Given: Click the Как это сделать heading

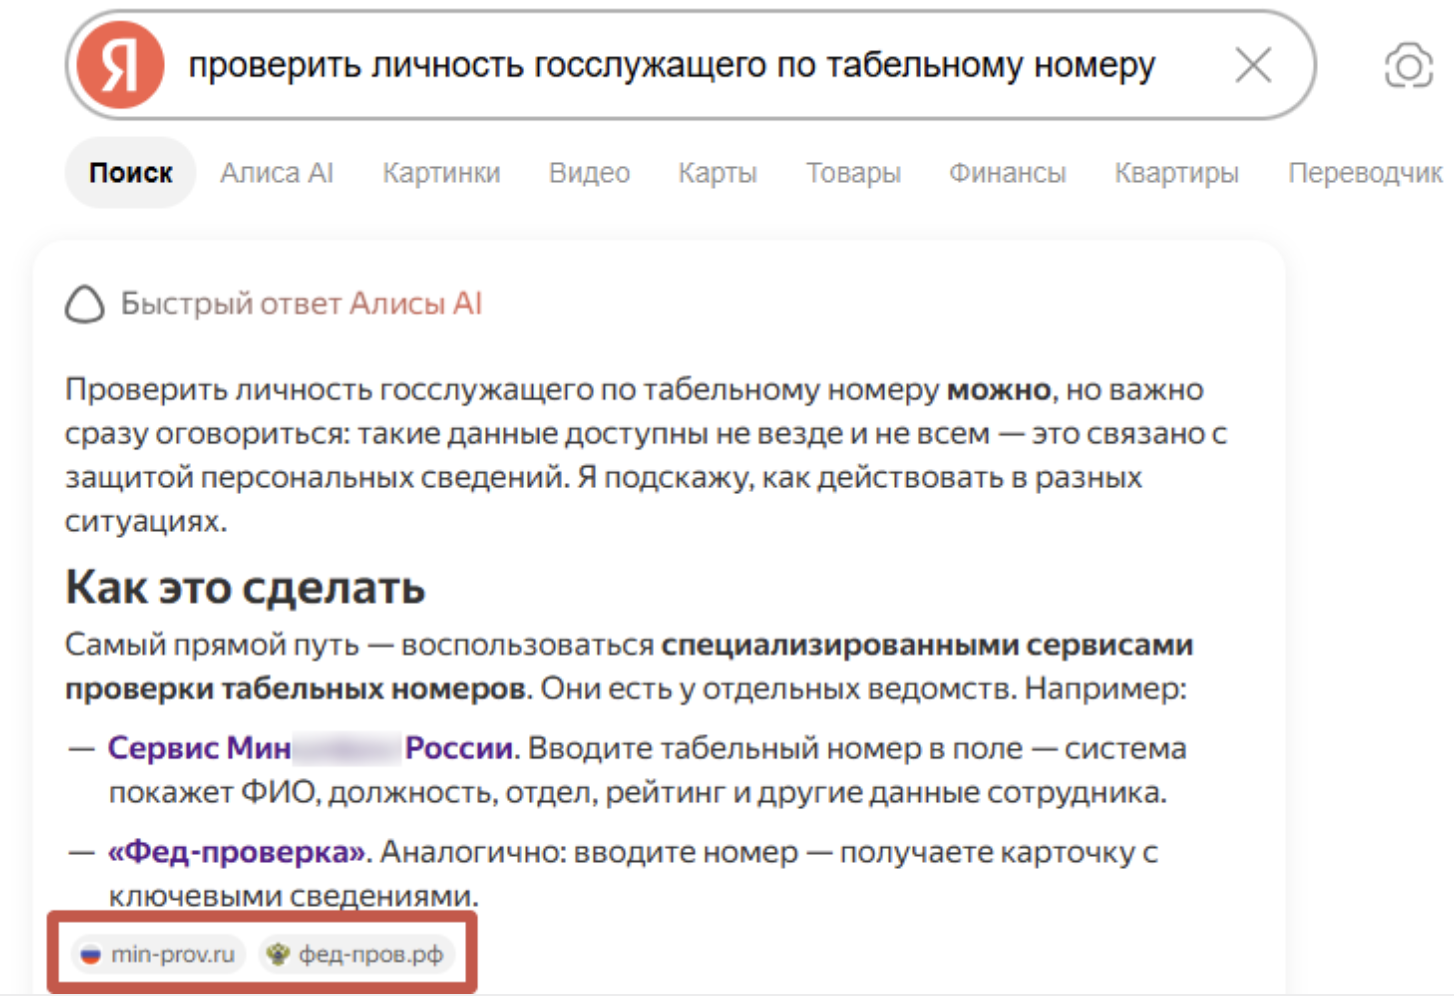Looking at the screenshot, I should click(245, 587).
